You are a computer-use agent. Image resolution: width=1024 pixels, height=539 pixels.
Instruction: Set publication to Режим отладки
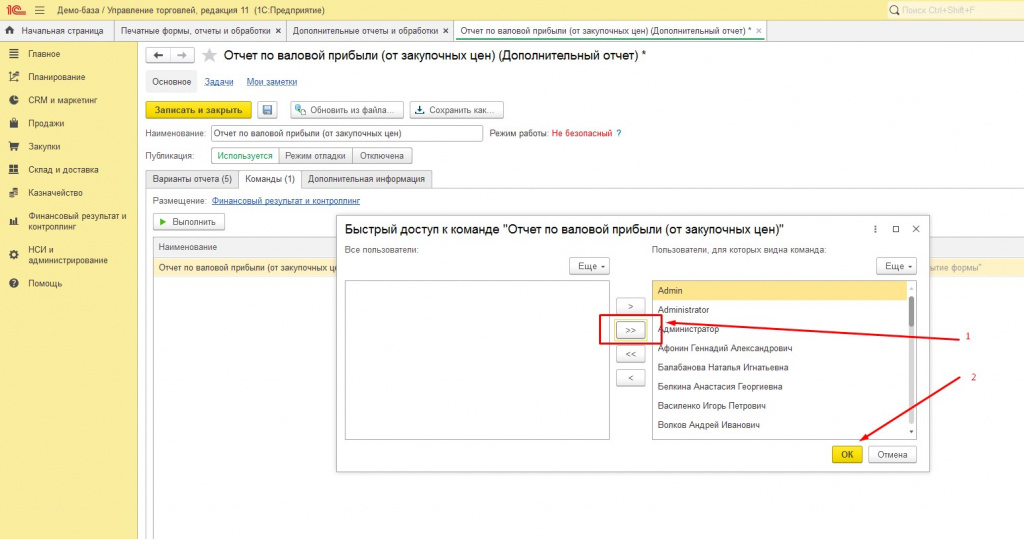[x=315, y=156]
